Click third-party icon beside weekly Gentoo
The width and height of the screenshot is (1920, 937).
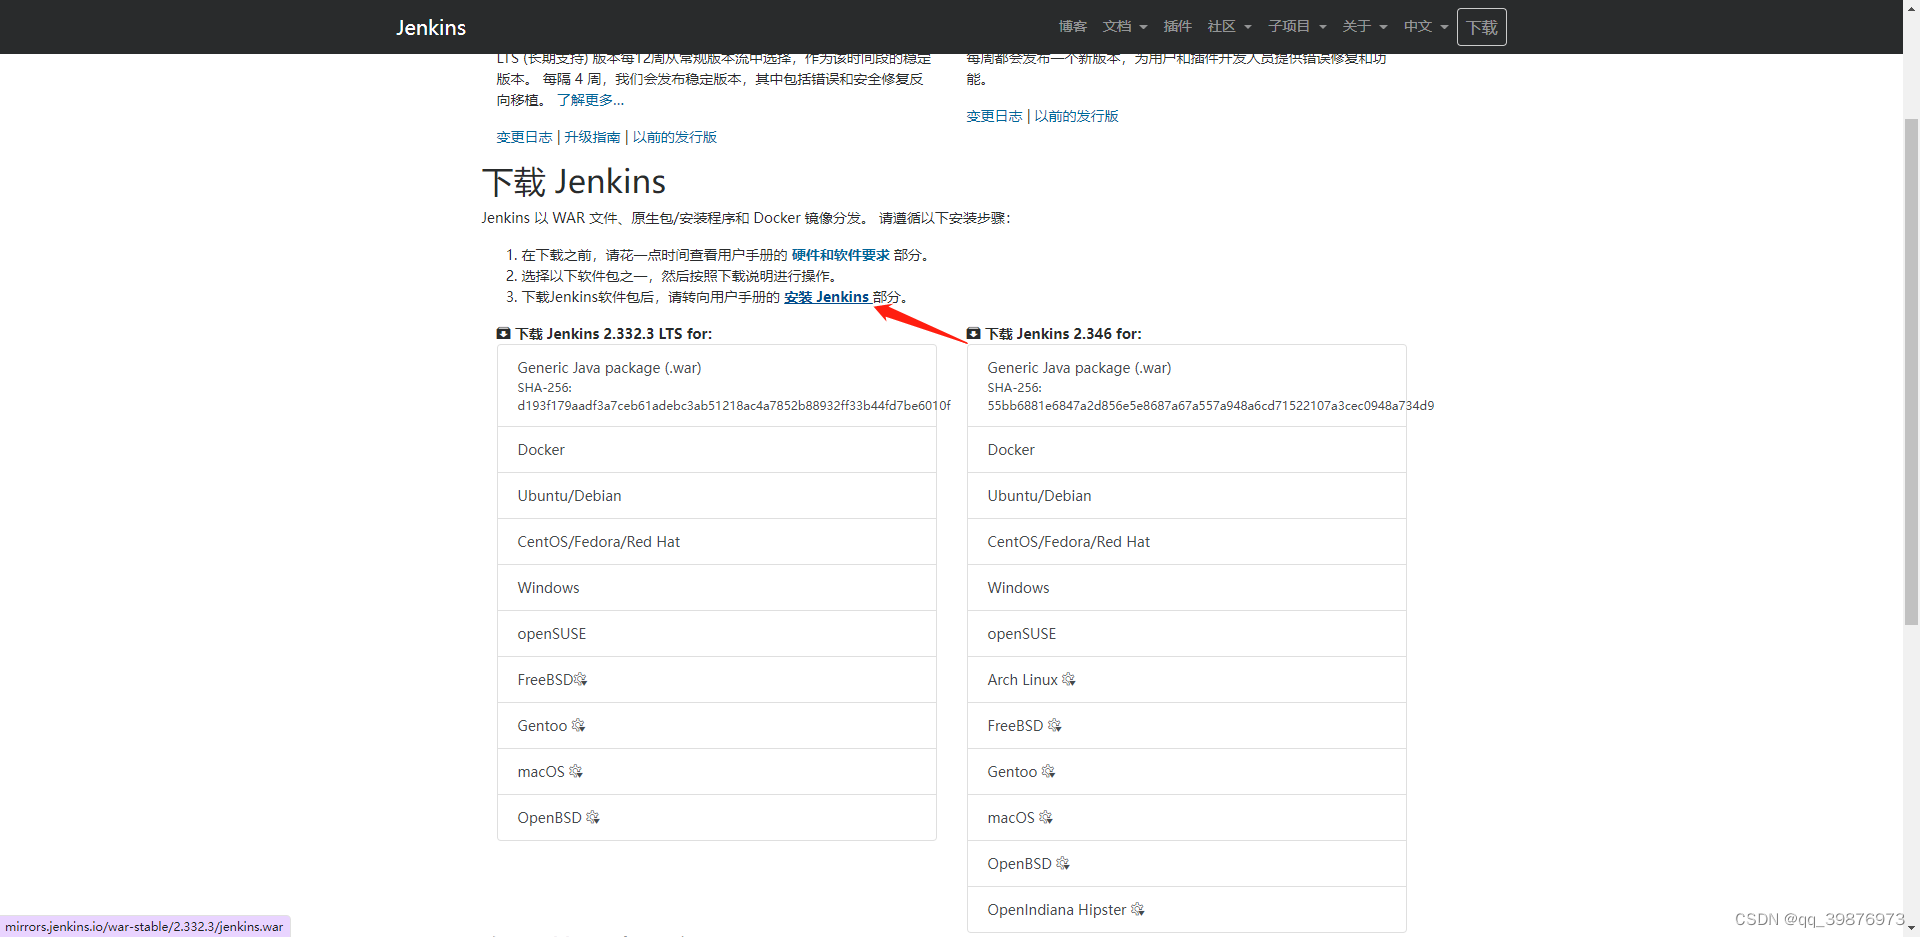tap(1049, 771)
